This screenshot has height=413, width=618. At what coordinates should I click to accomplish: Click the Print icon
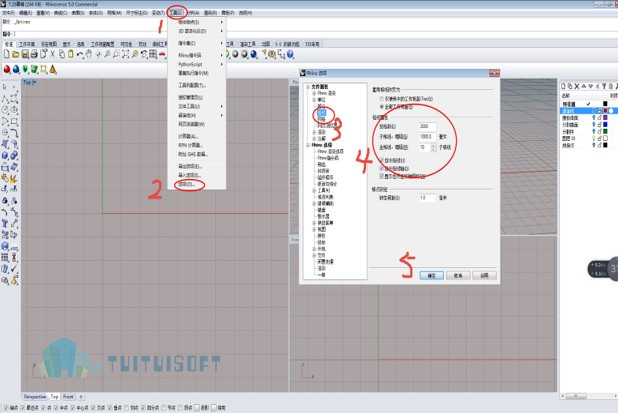pyautogui.click(x=34, y=54)
